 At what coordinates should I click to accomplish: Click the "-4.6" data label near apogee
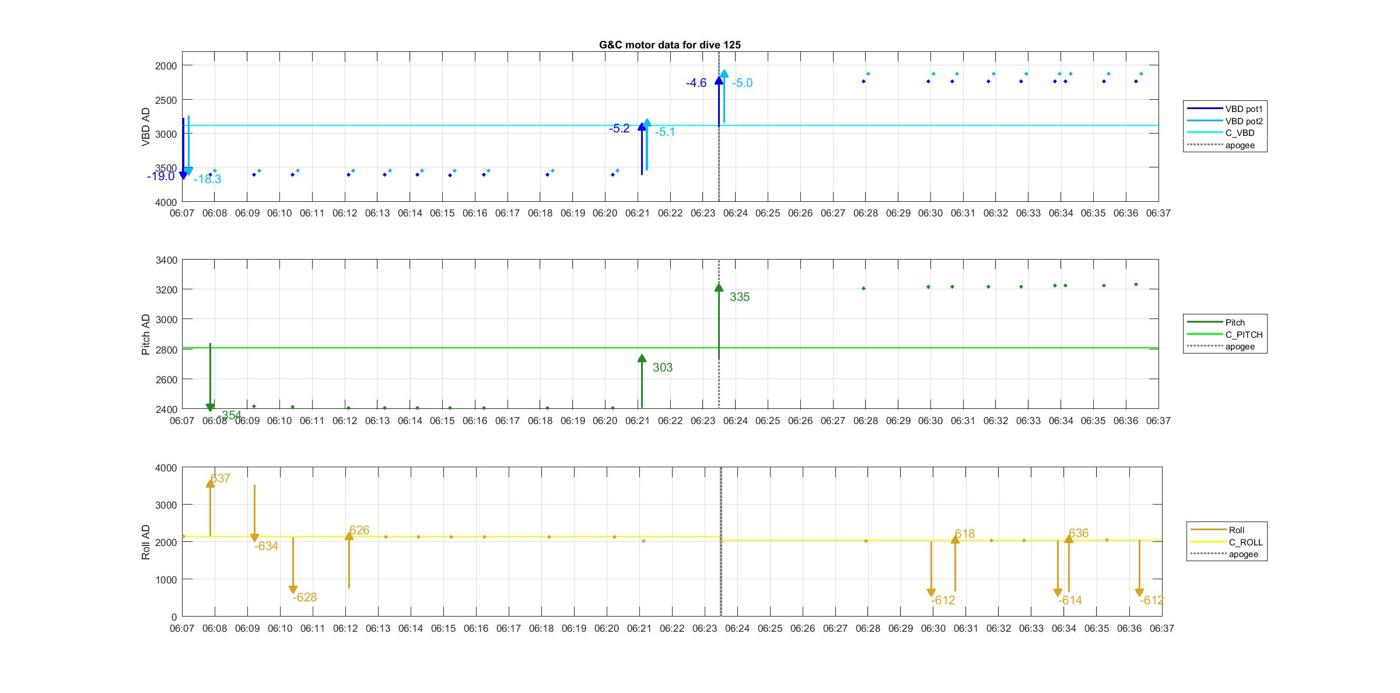[x=697, y=84]
